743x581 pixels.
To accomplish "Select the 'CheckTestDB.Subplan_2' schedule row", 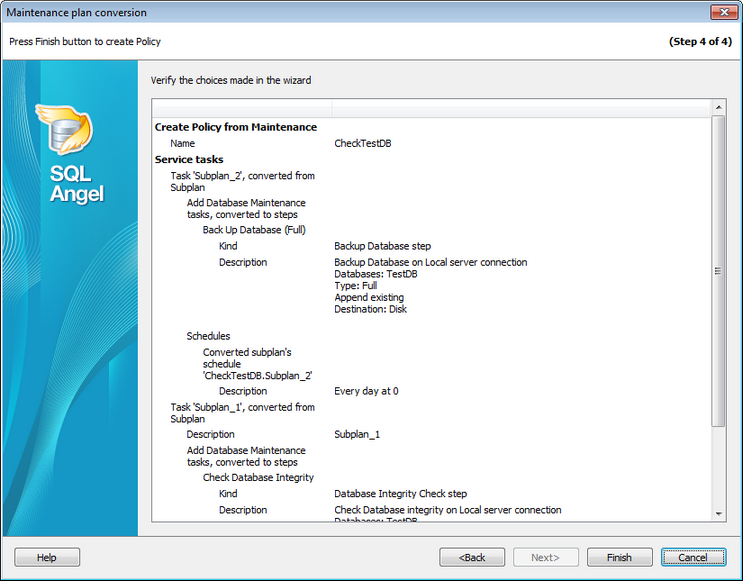I will coord(257,364).
